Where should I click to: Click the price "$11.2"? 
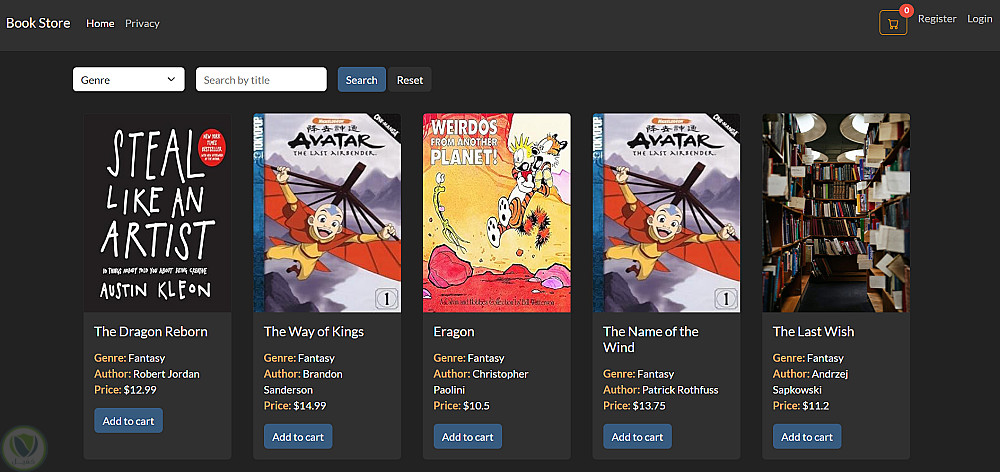816,406
